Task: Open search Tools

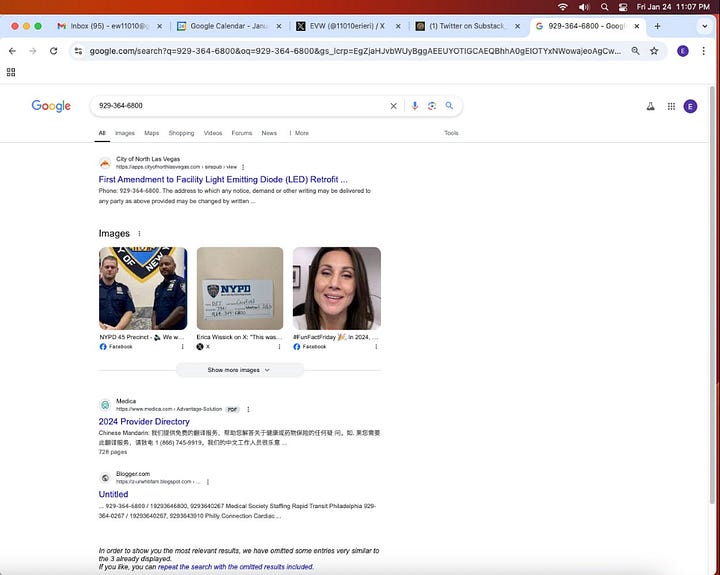Action: 451,133
